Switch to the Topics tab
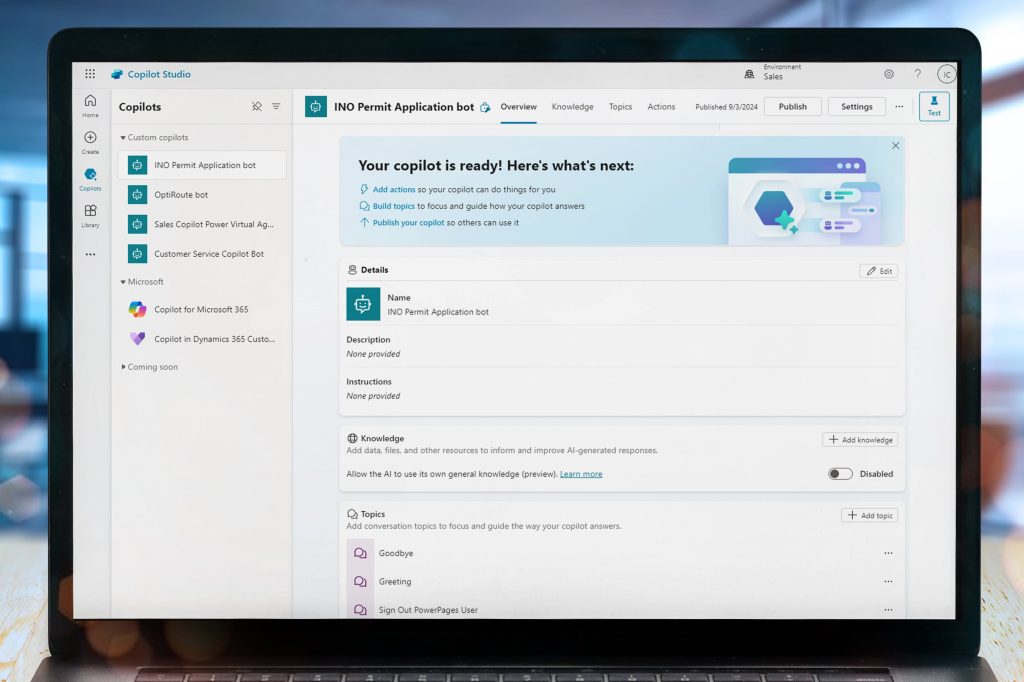The height and width of the screenshot is (682, 1024). click(x=620, y=106)
